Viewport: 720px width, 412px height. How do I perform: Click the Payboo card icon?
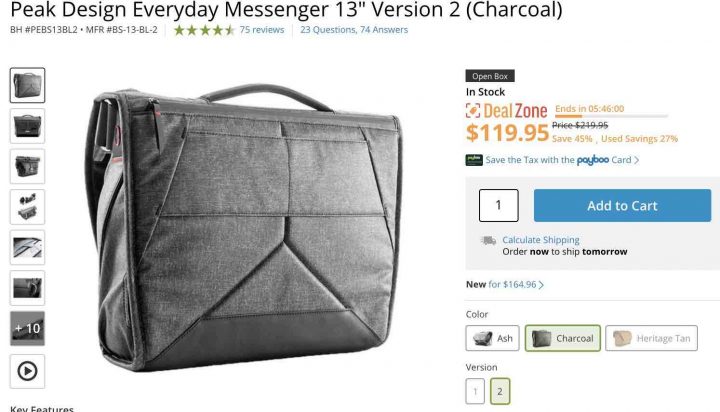(474, 160)
